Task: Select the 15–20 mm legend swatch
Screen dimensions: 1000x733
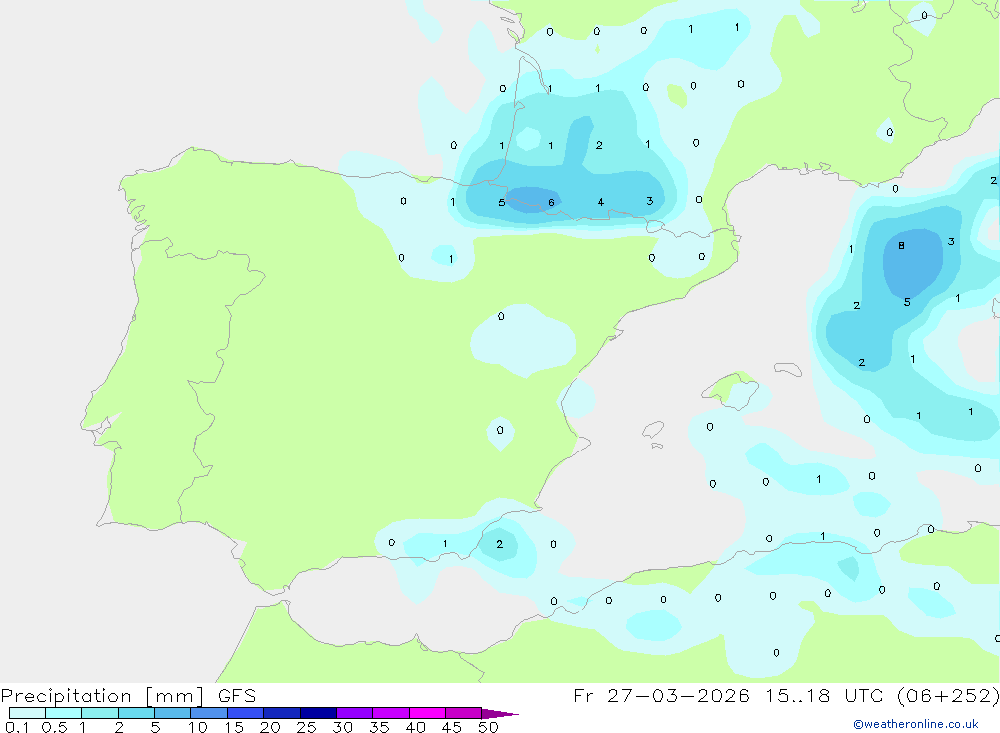Action: coord(246,713)
